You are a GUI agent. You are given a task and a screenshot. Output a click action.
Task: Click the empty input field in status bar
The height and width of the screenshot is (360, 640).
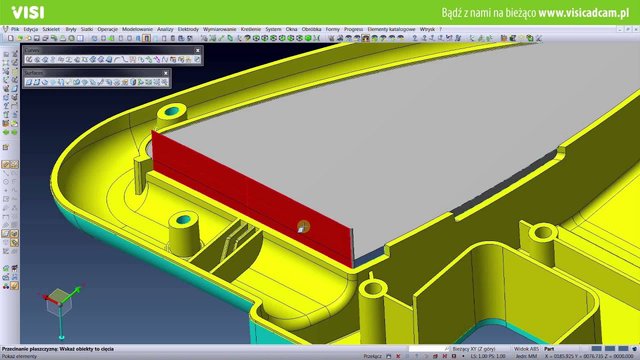click(428, 349)
